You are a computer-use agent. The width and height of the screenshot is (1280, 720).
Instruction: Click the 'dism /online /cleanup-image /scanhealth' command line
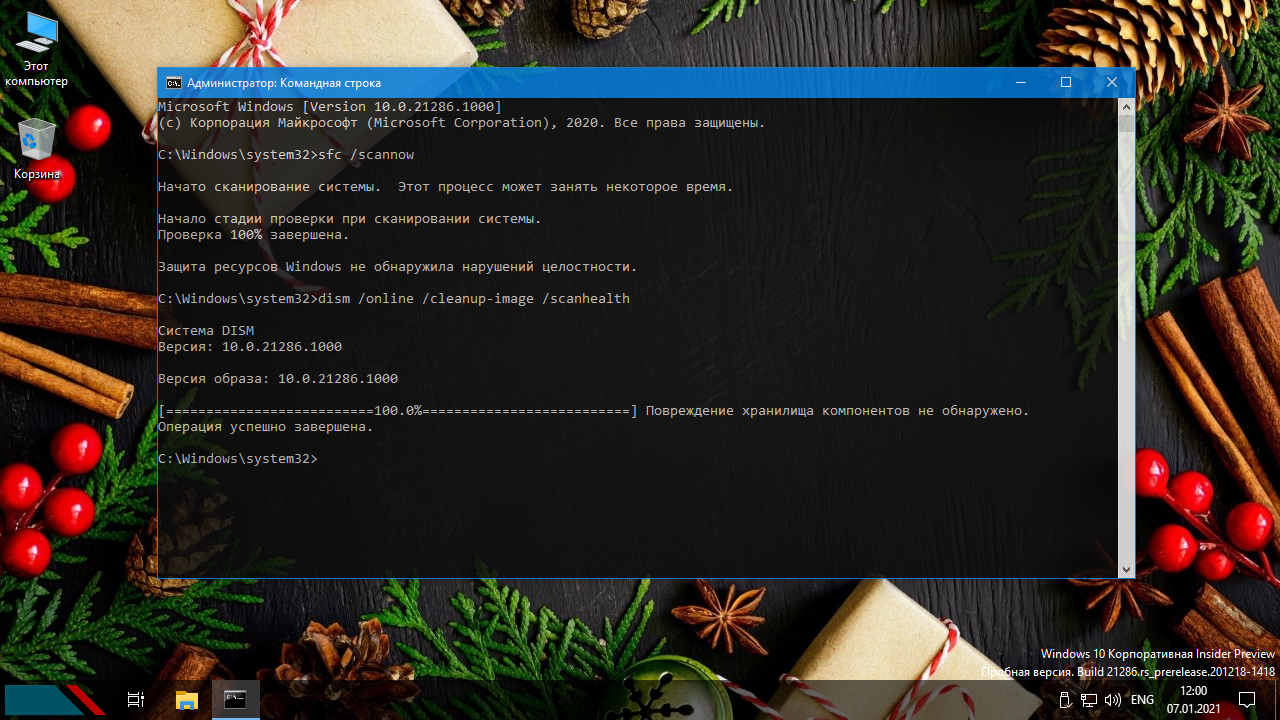[x=394, y=299]
